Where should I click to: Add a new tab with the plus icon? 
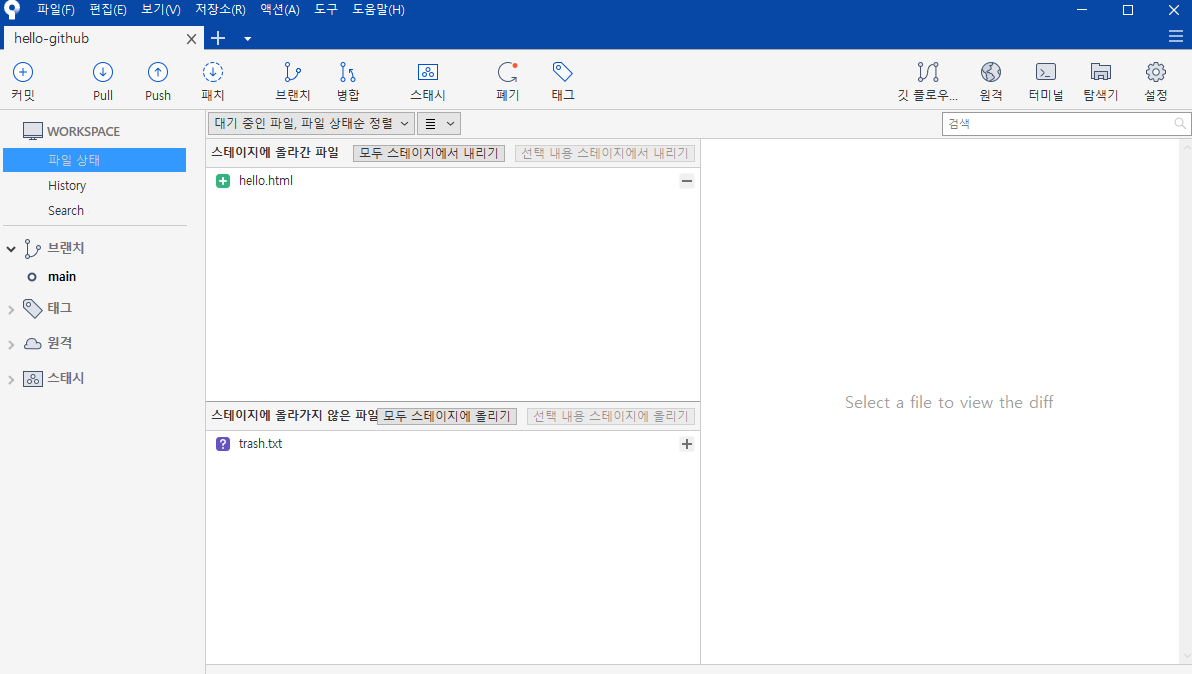(218, 38)
